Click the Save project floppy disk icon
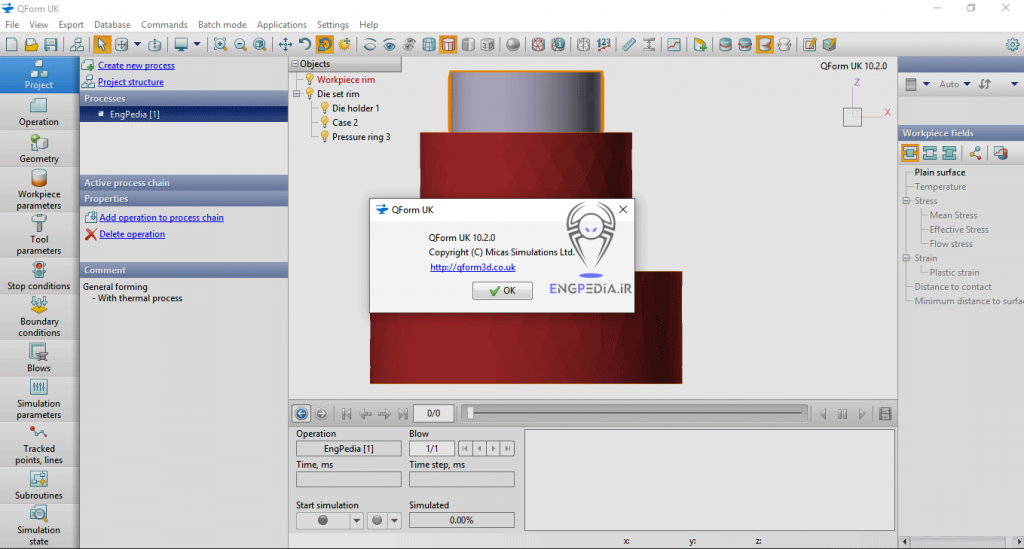 (50, 44)
